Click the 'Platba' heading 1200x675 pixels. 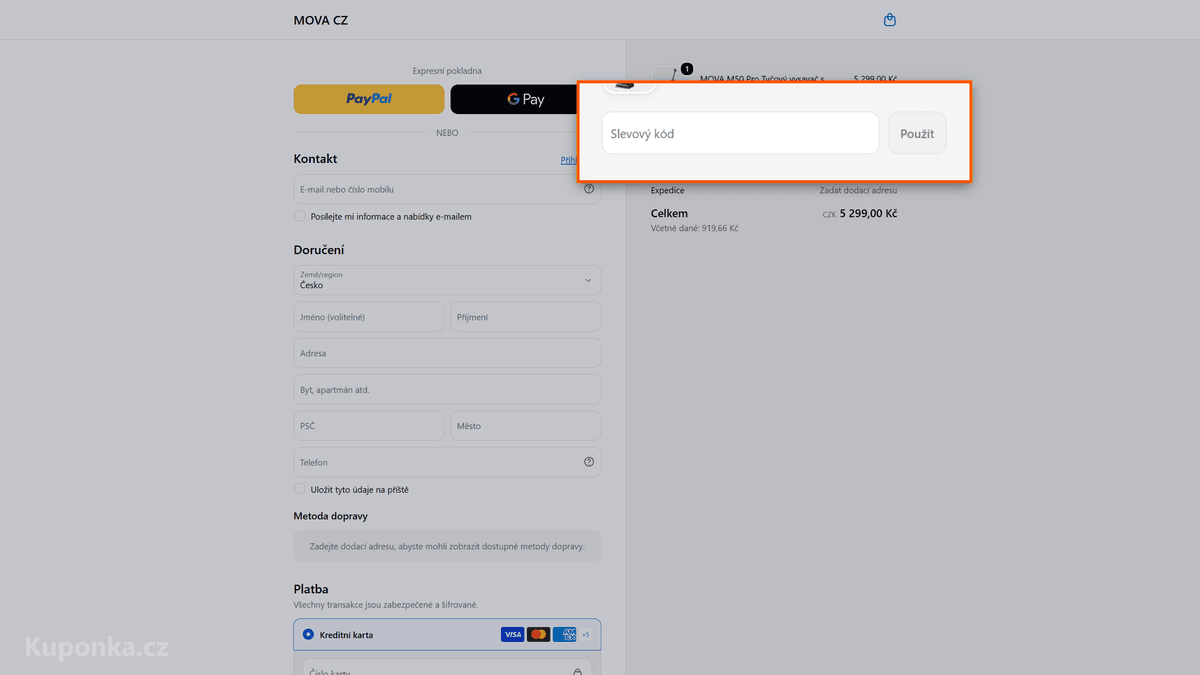pyautogui.click(x=311, y=589)
